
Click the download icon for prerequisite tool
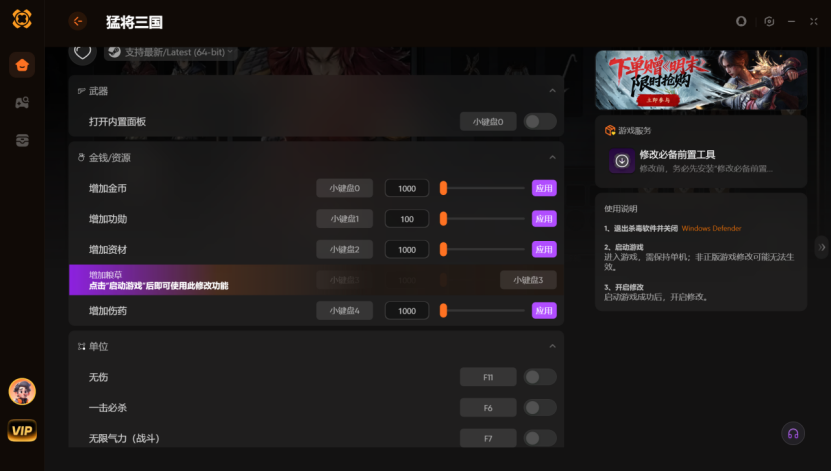(622, 161)
